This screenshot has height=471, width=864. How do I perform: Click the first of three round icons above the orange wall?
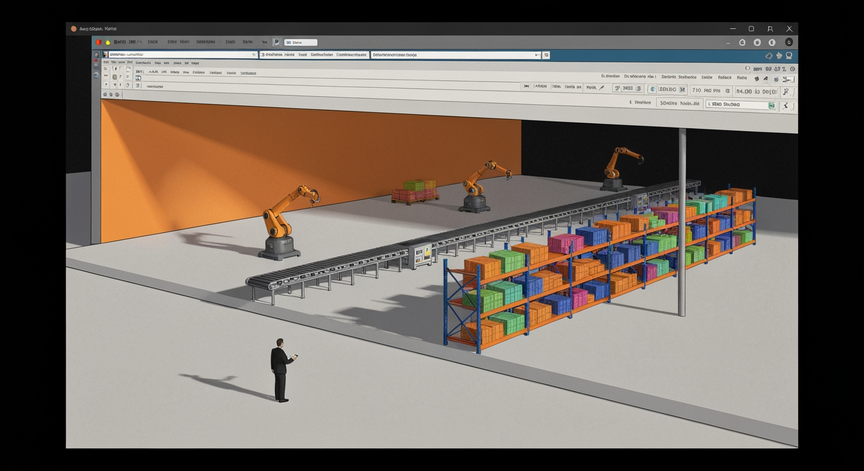click(105, 95)
